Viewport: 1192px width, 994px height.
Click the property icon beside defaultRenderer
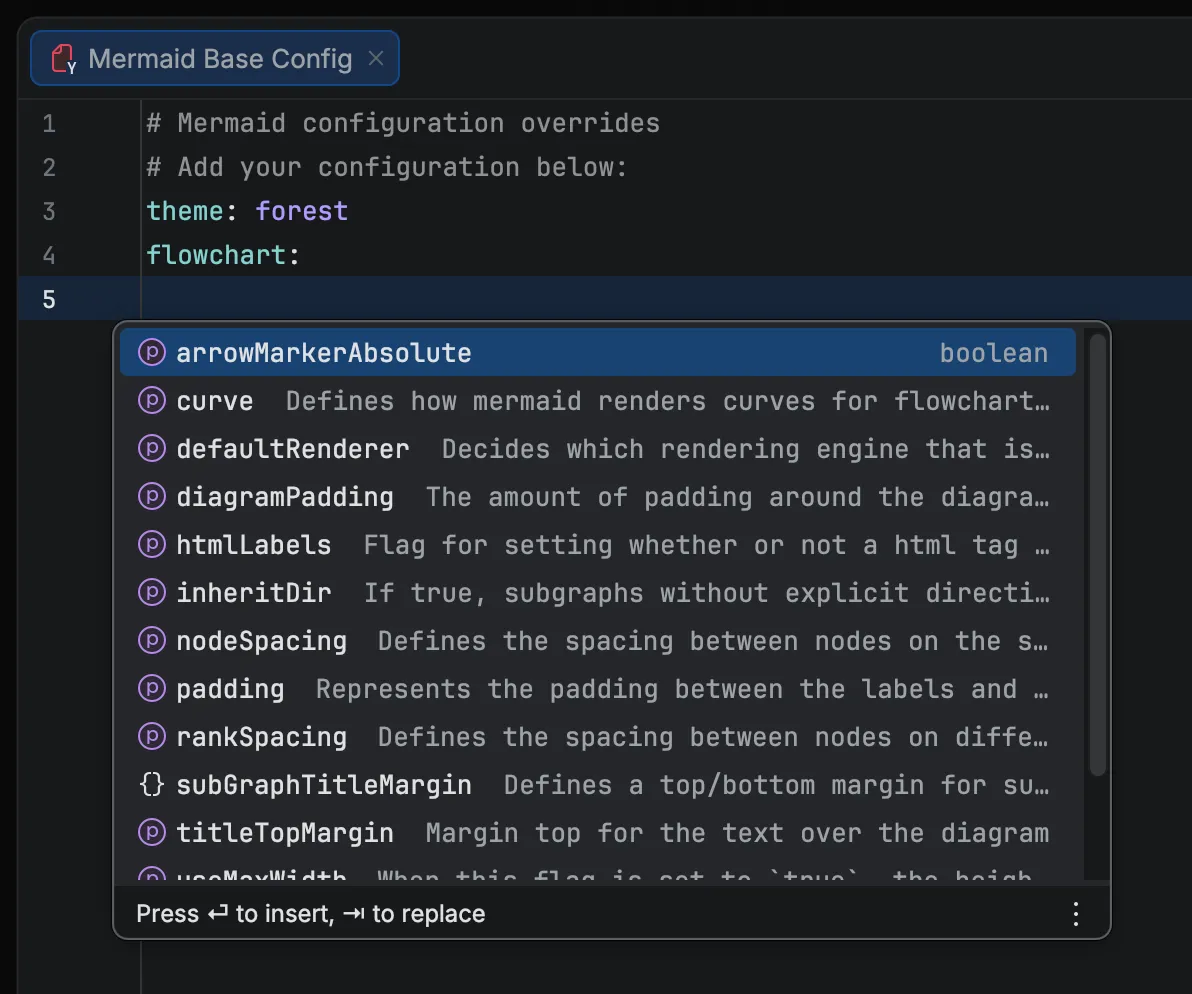[150, 448]
